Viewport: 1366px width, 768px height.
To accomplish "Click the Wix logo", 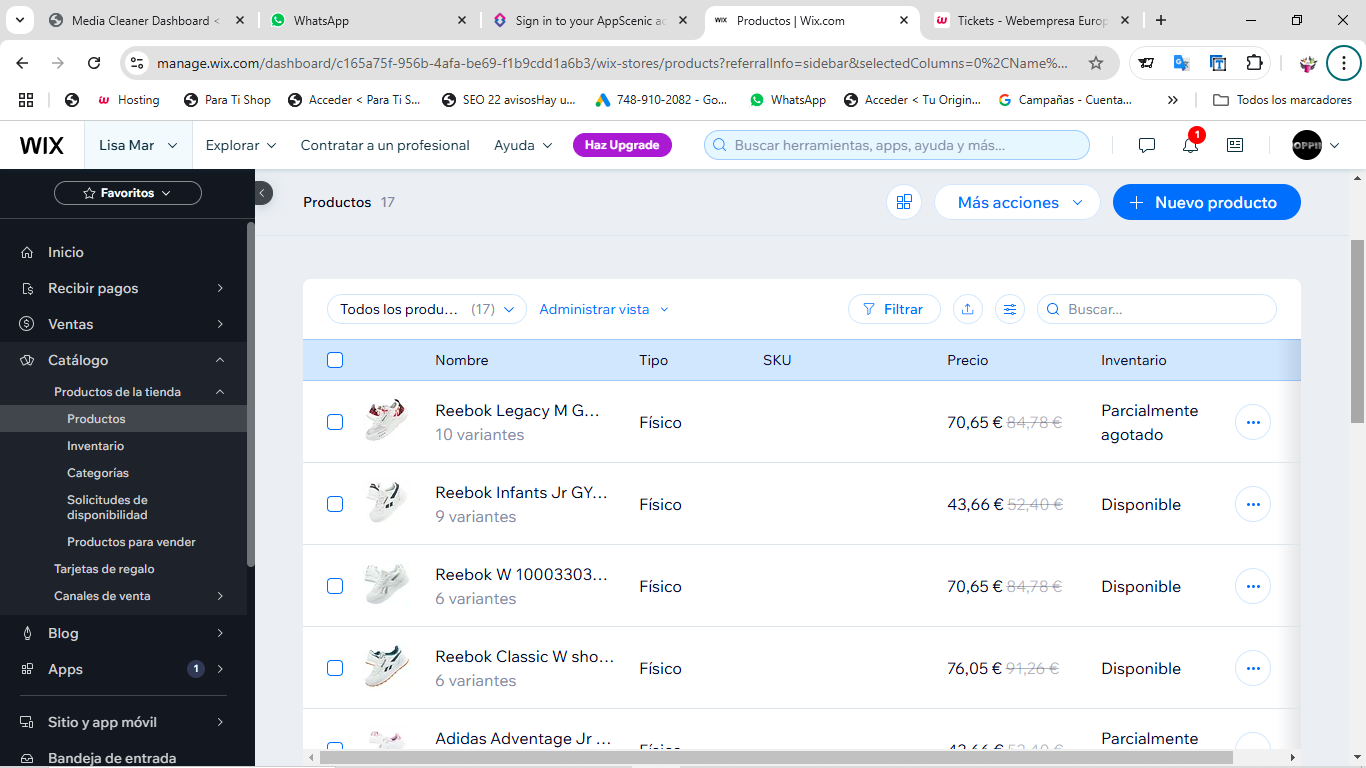I will (42, 145).
